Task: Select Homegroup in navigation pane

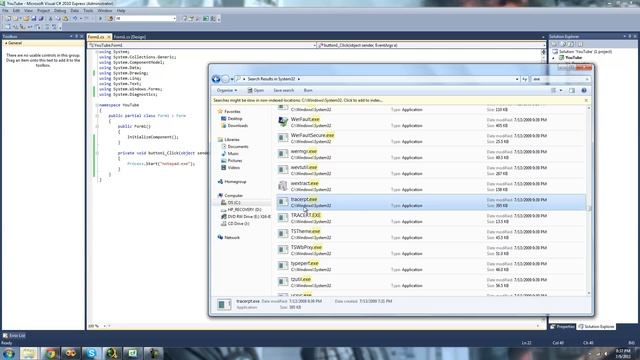Action: point(232,182)
